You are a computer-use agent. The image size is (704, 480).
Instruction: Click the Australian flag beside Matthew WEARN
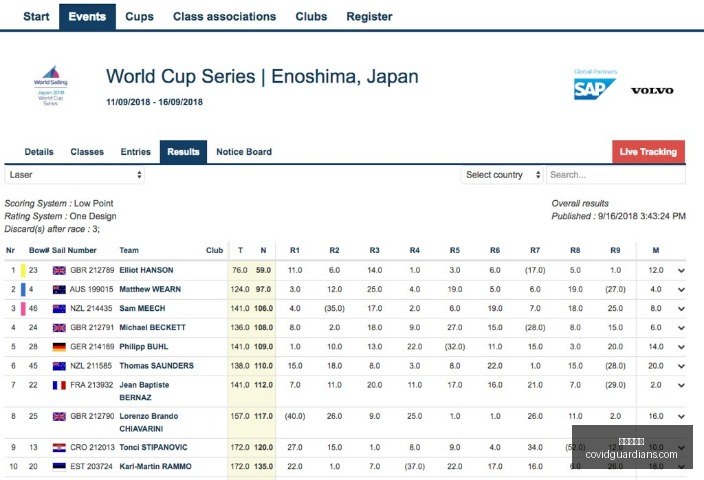pyautogui.click(x=59, y=290)
